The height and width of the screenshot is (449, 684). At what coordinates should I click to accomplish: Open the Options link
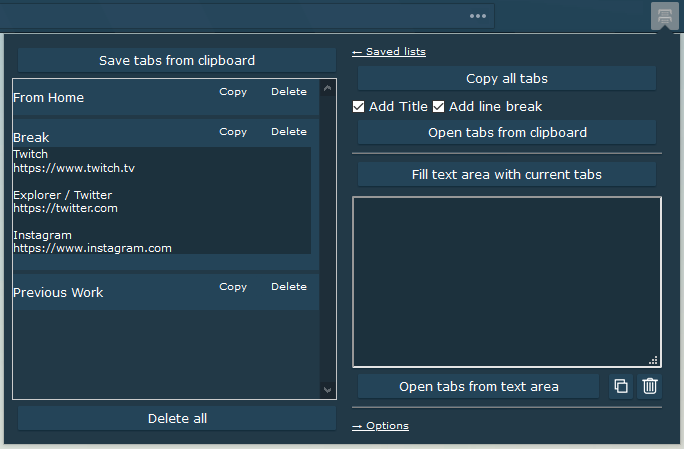coord(380,426)
